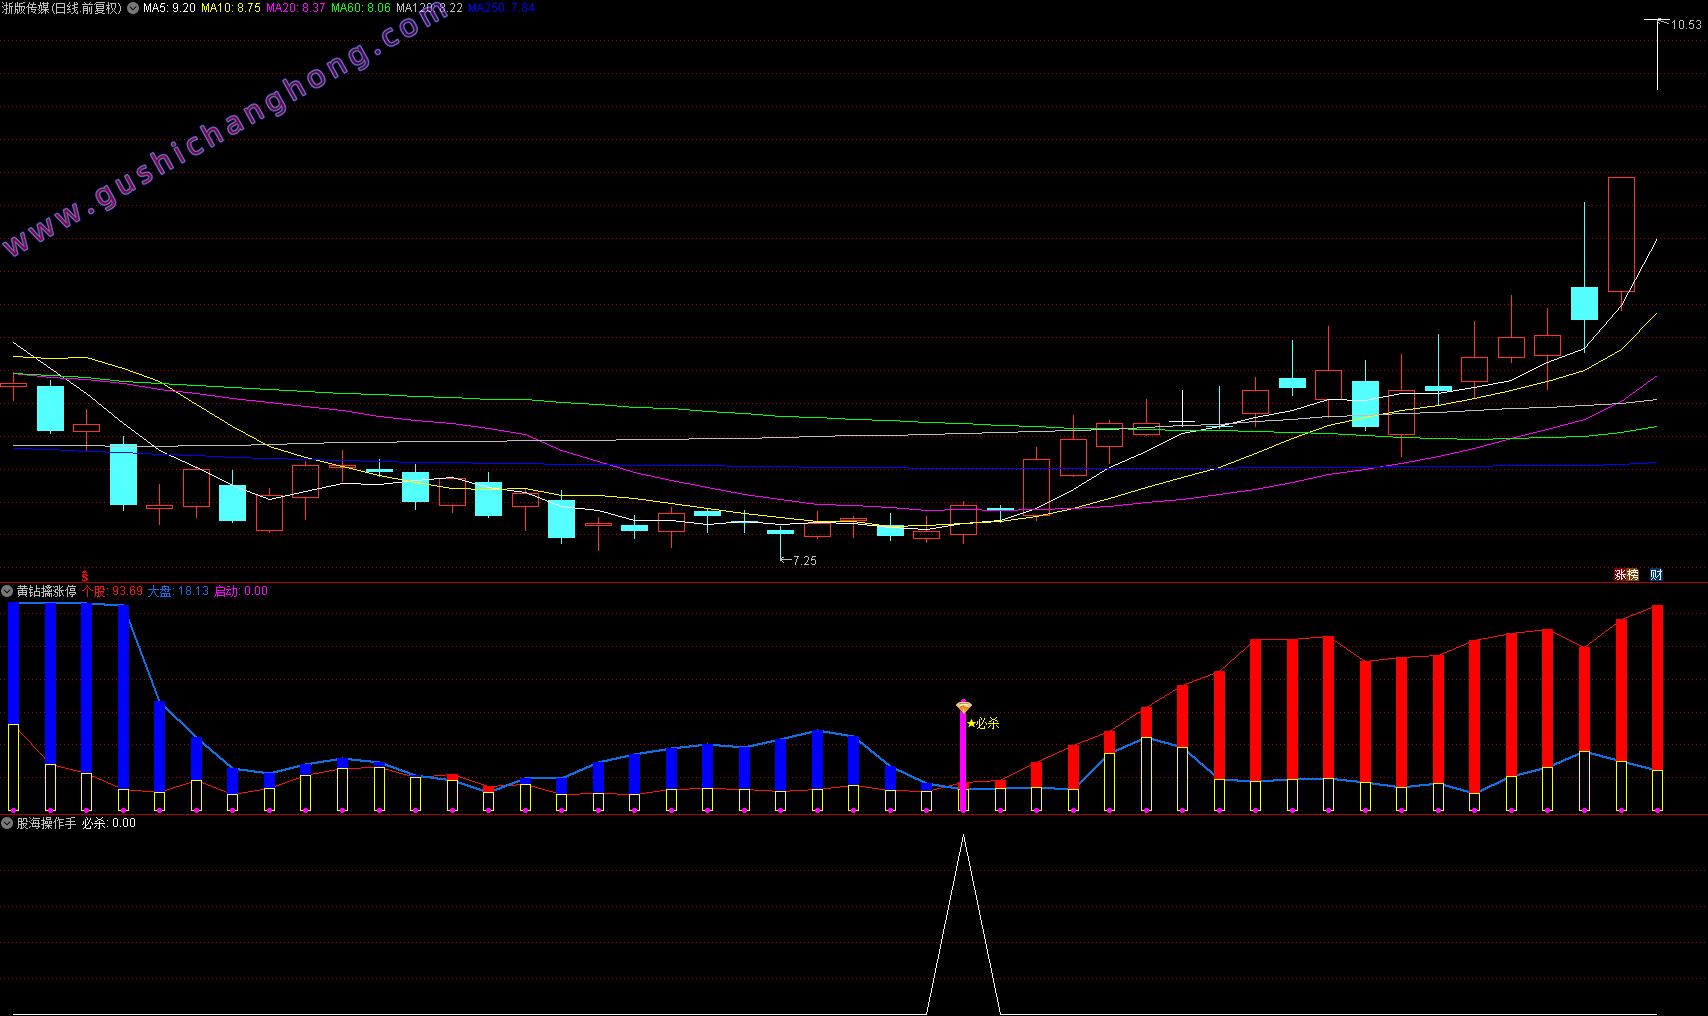Click the 涨 event marker icon
Viewport: 1708px width, 1016px height.
[1620, 575]
